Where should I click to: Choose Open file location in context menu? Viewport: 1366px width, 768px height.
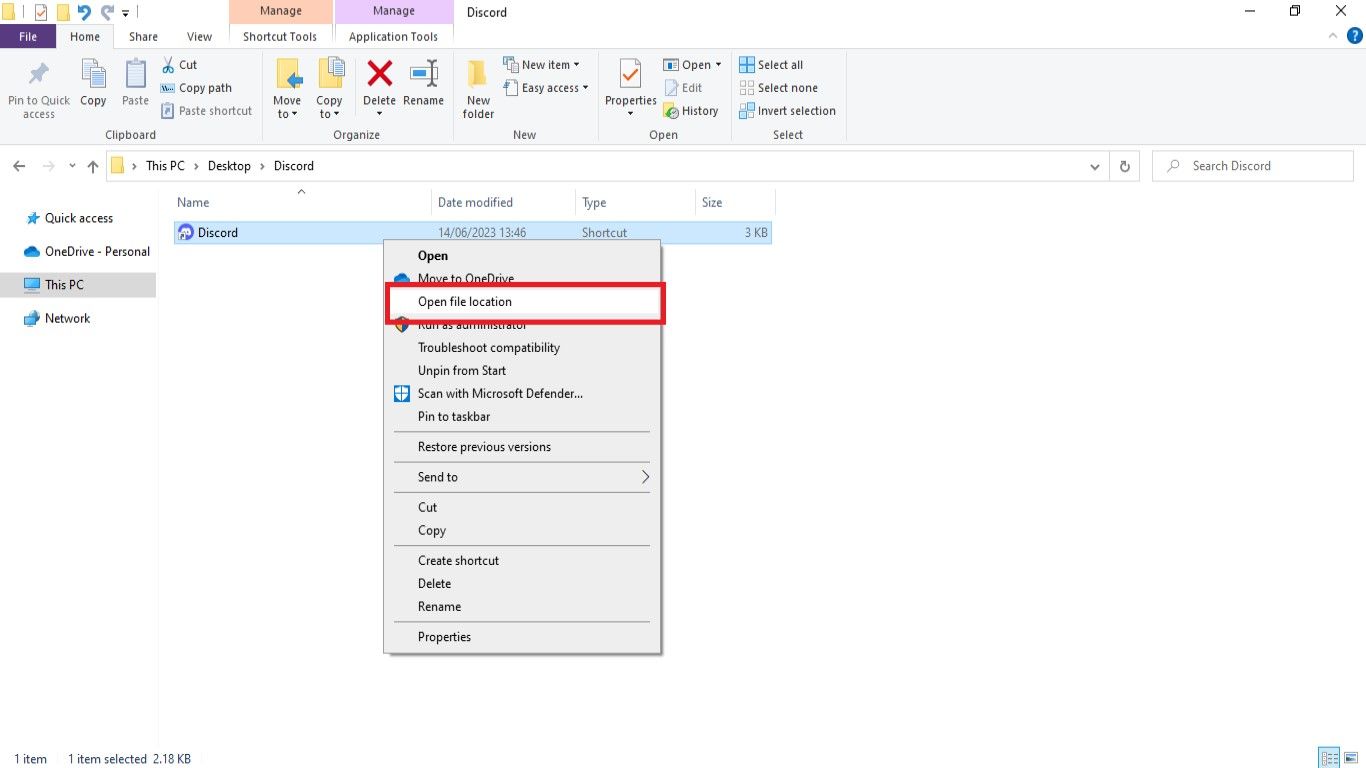pos(465,302)
